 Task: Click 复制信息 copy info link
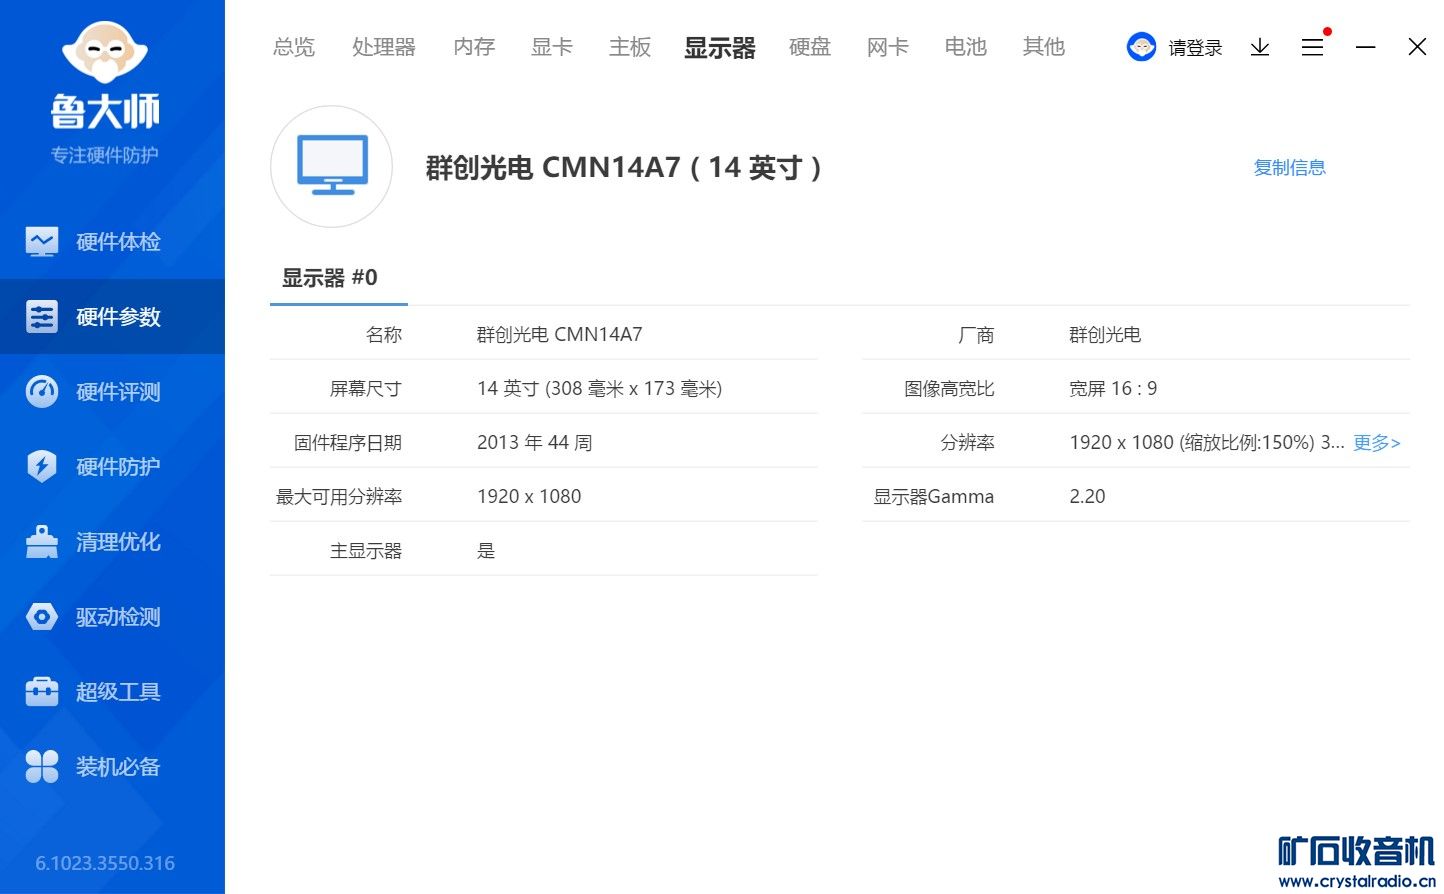tap(1290, 167)
